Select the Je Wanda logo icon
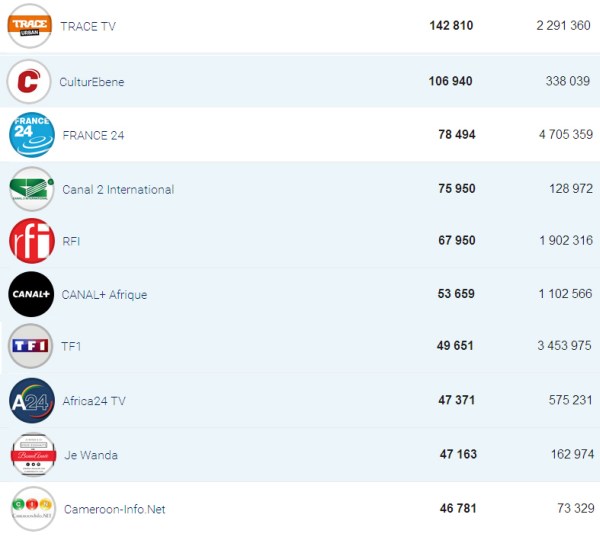The height and width of the screenshot is (540, 600). coord(31,455)
